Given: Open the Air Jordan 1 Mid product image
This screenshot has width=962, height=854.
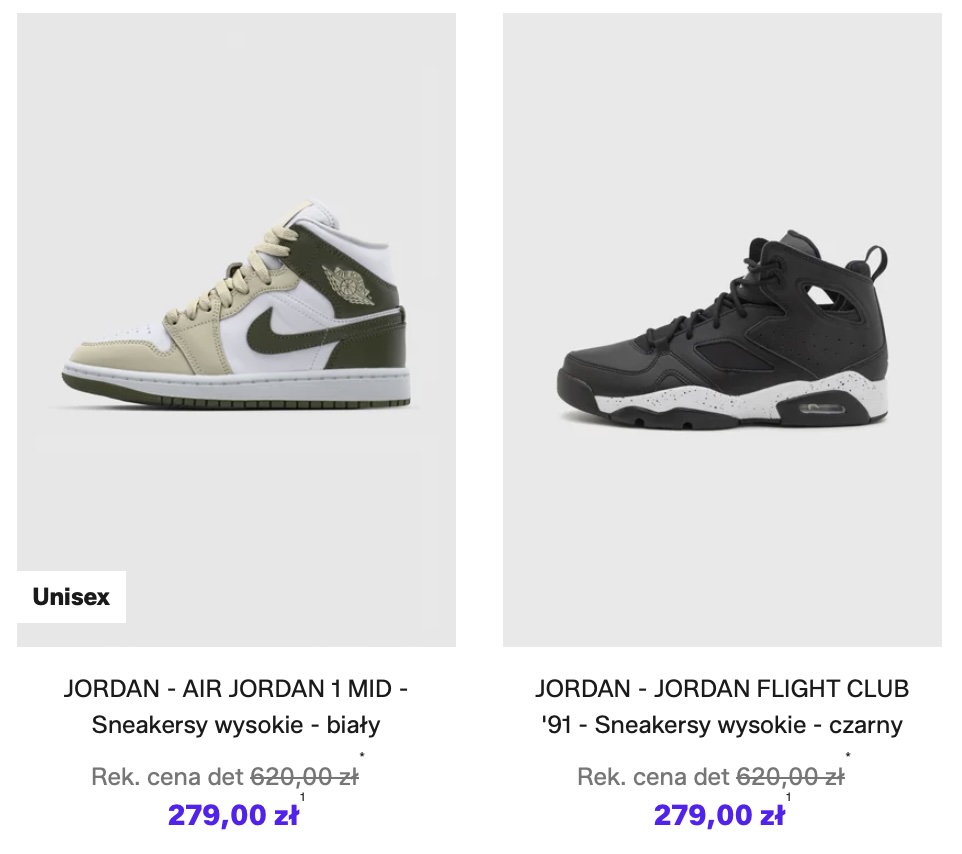Looking at the screenshot, I should pos(236,330).
